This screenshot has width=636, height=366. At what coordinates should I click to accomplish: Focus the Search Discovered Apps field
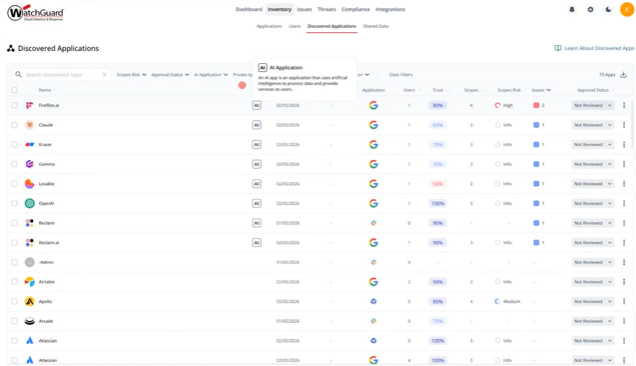pos(61,75)
